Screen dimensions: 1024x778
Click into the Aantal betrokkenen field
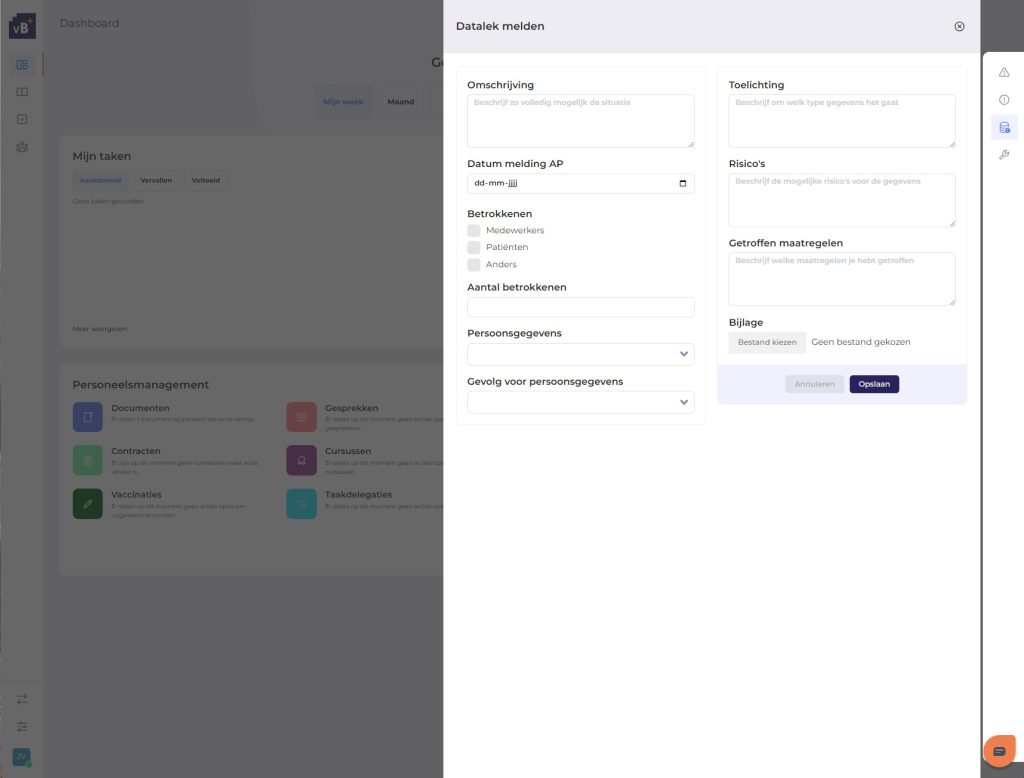pos(580,308)
